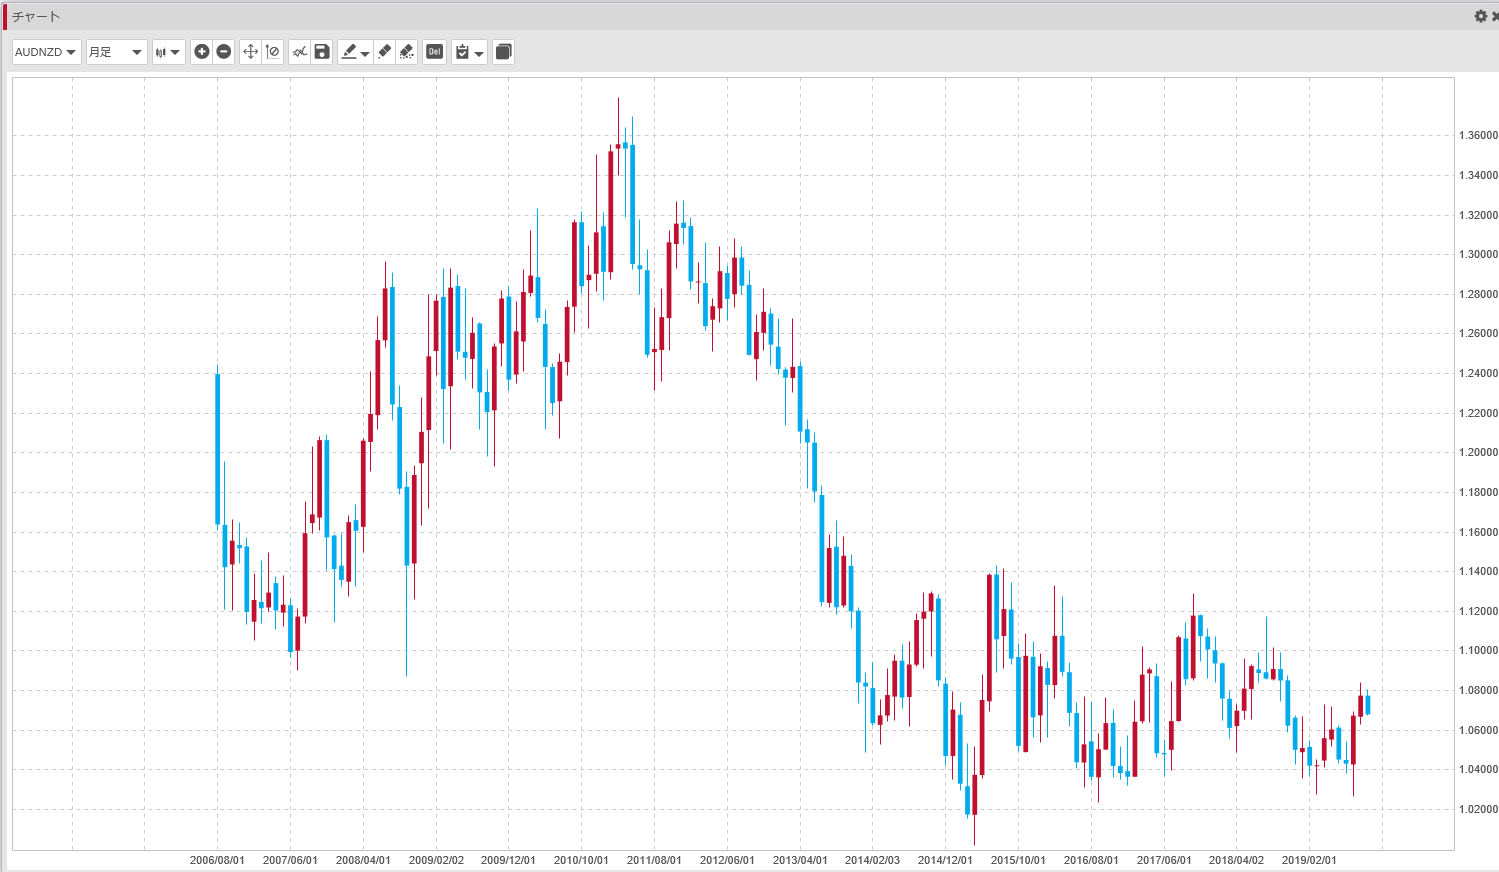The image size is (1499, 872).
Task: Select the four-arrow move chart tool
Action: [250, 52]
